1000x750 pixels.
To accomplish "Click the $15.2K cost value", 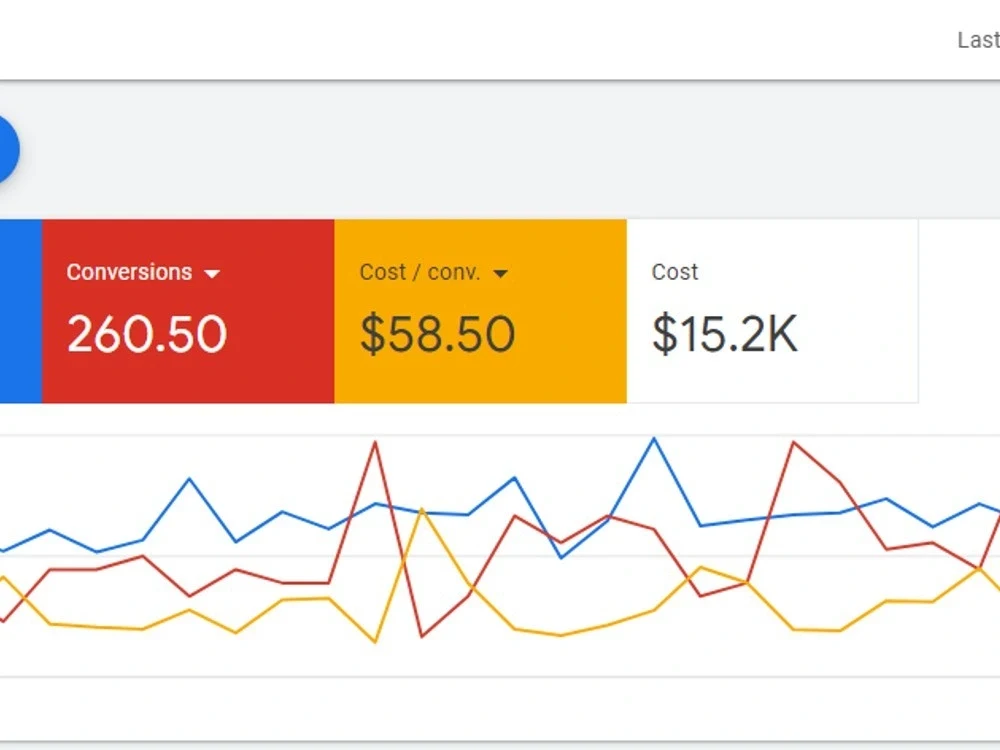I will tap(724, 334).
